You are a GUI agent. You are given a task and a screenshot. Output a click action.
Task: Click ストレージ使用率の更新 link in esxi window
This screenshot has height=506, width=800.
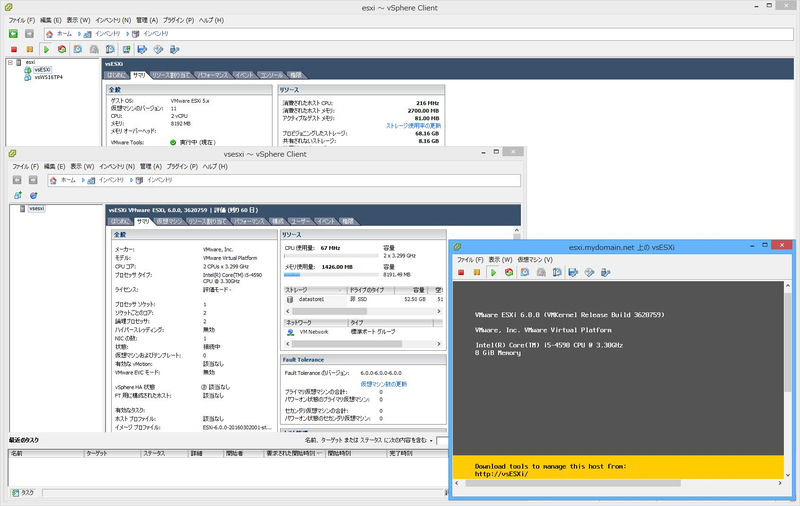click(413, 125)
